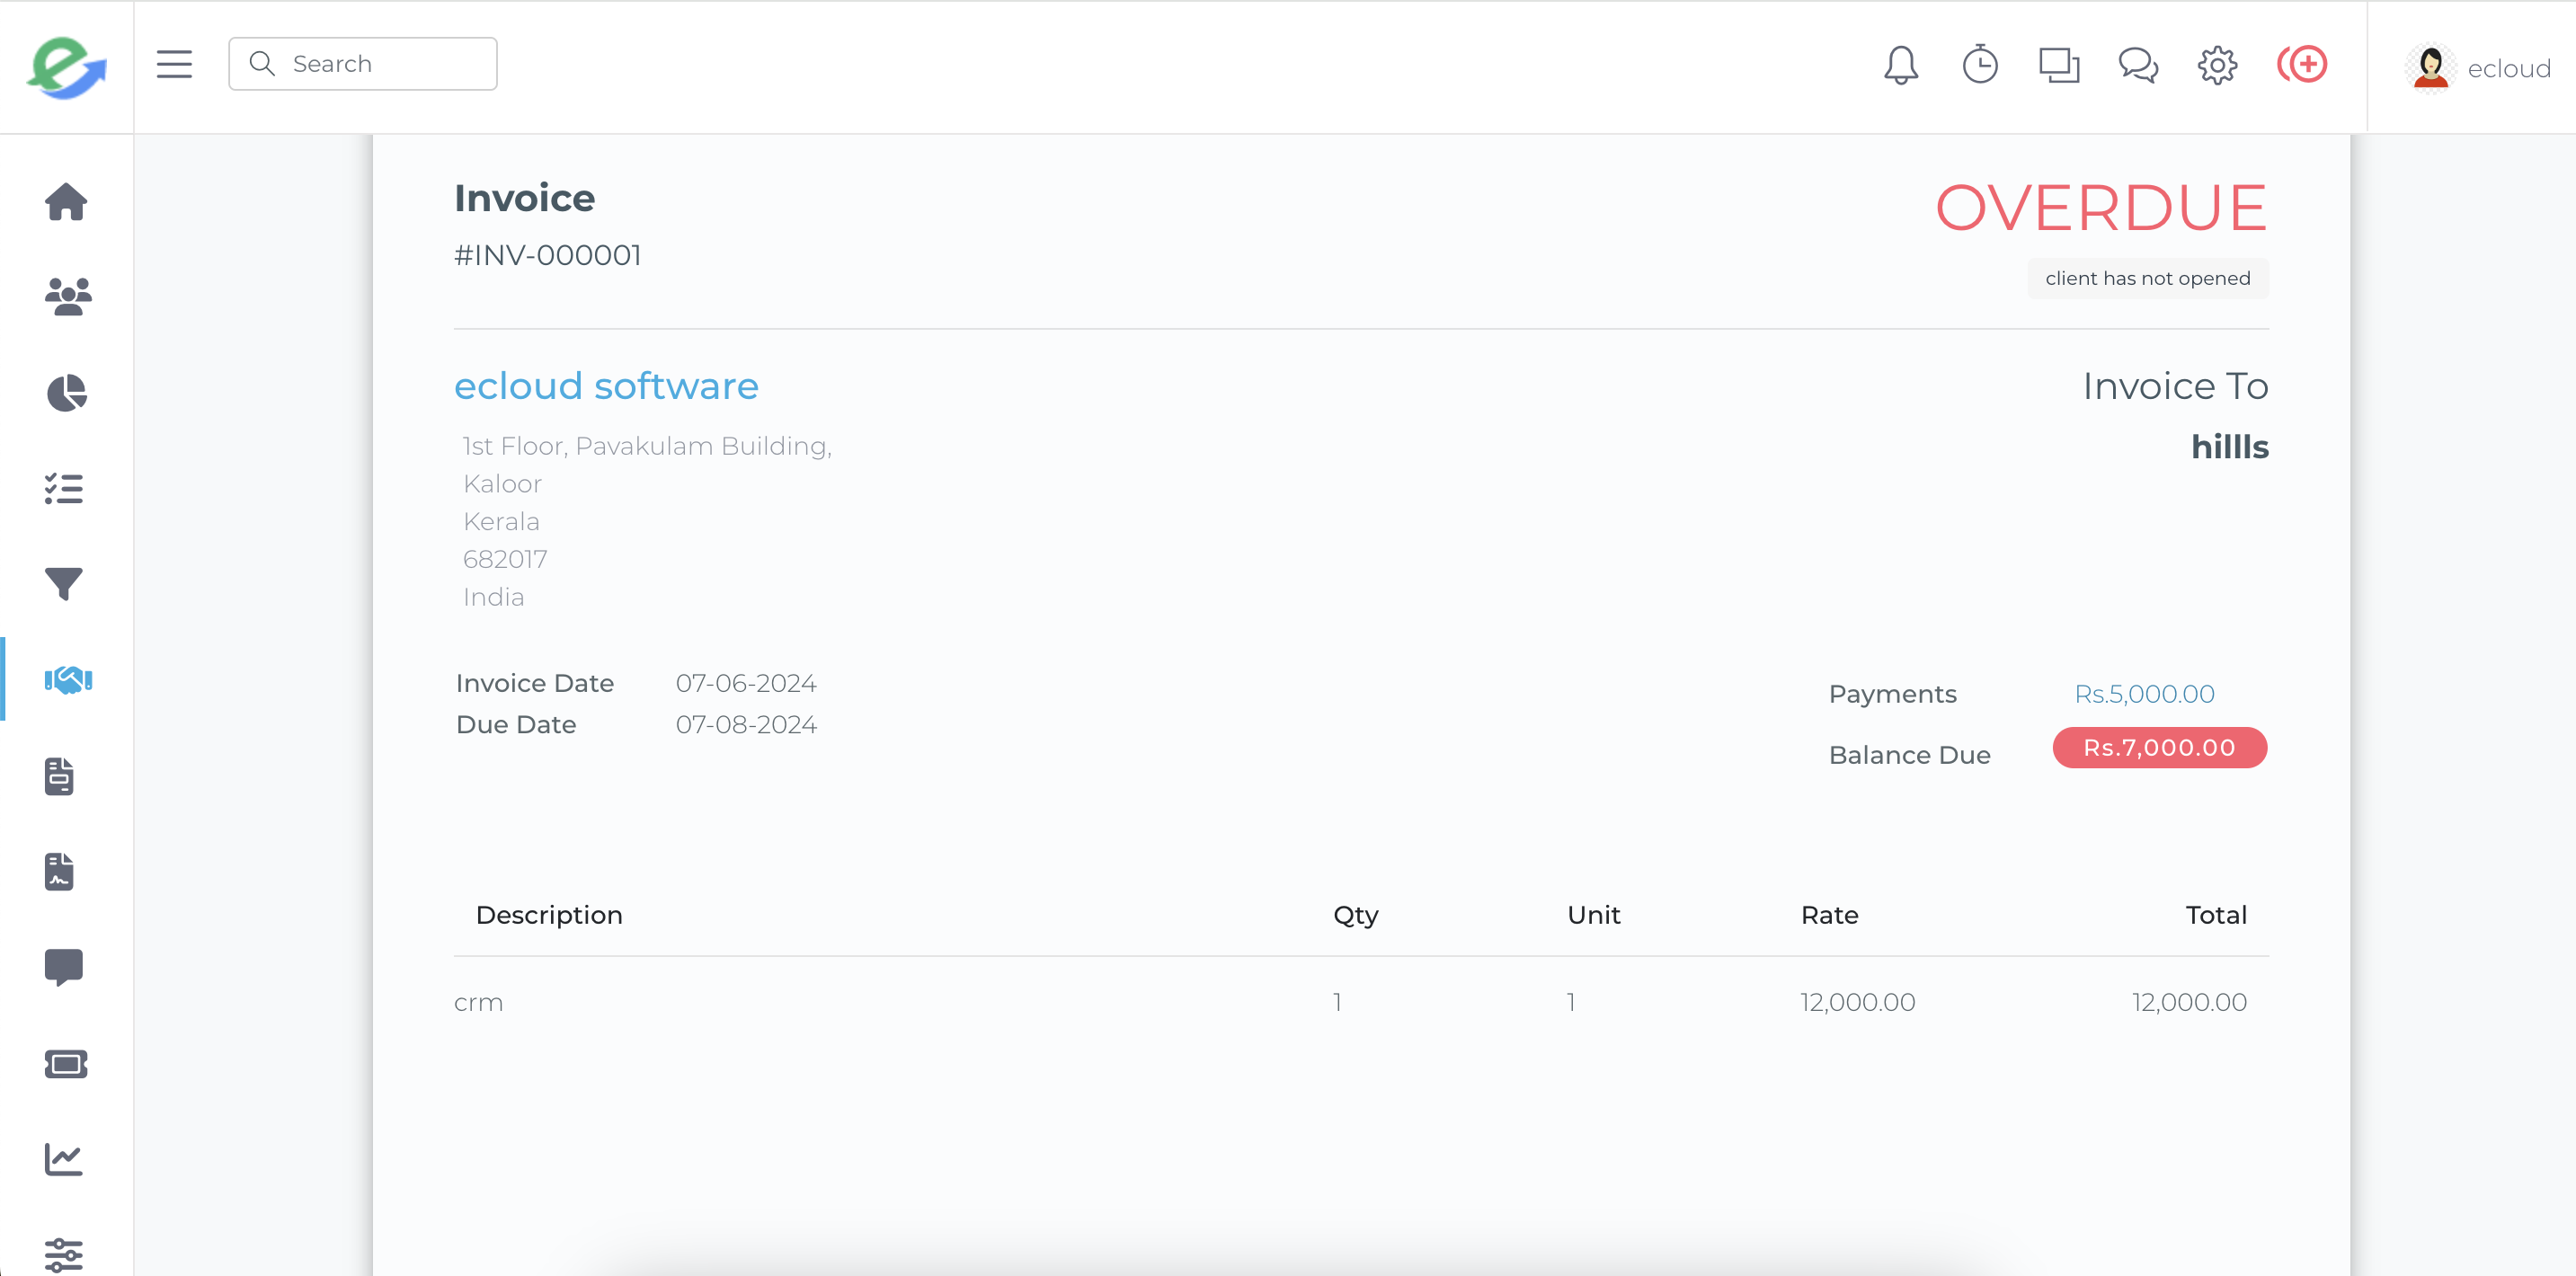Toggle the hamburger menu sidebar
Image resolution: width=2576 pixels, height=1276 pixels.
[x=174, y=64]
